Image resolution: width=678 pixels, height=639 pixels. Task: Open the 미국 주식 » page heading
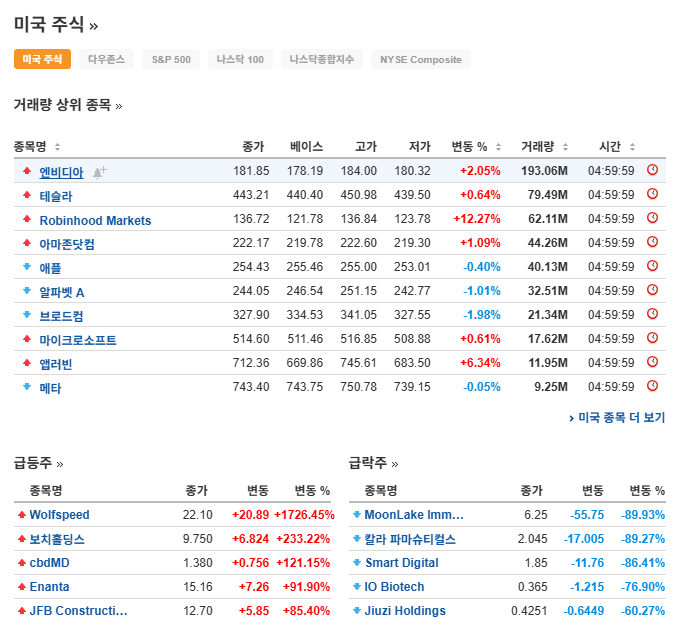point(56,25)
